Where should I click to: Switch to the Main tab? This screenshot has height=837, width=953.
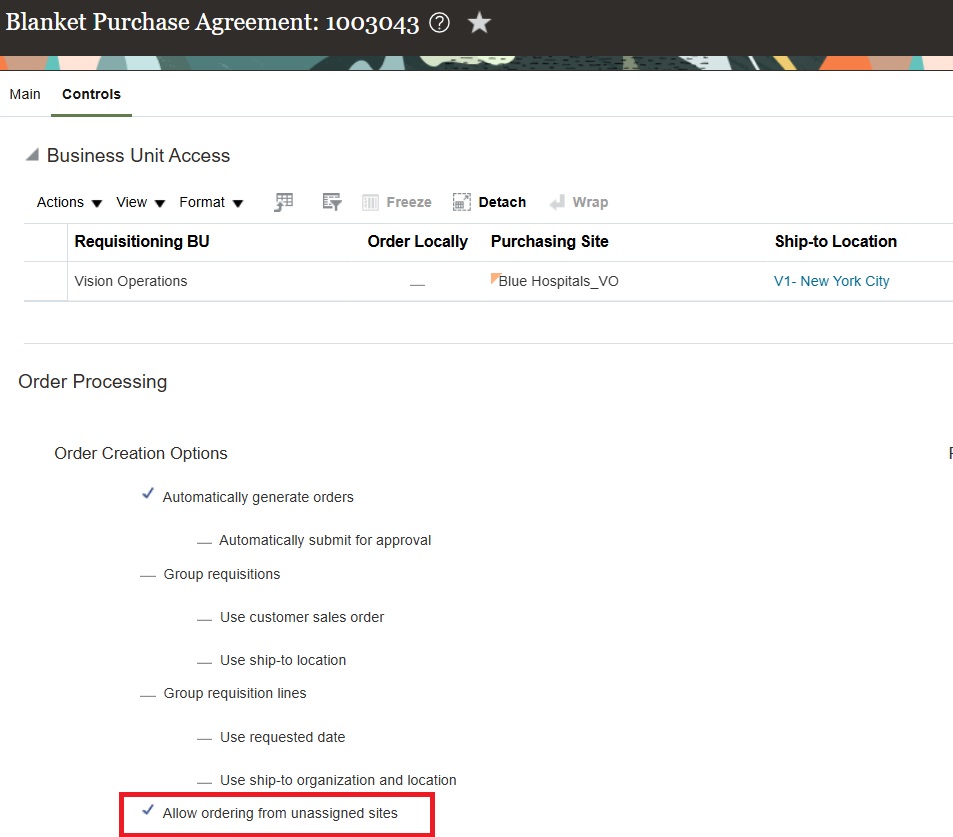(x=24, y=94)
